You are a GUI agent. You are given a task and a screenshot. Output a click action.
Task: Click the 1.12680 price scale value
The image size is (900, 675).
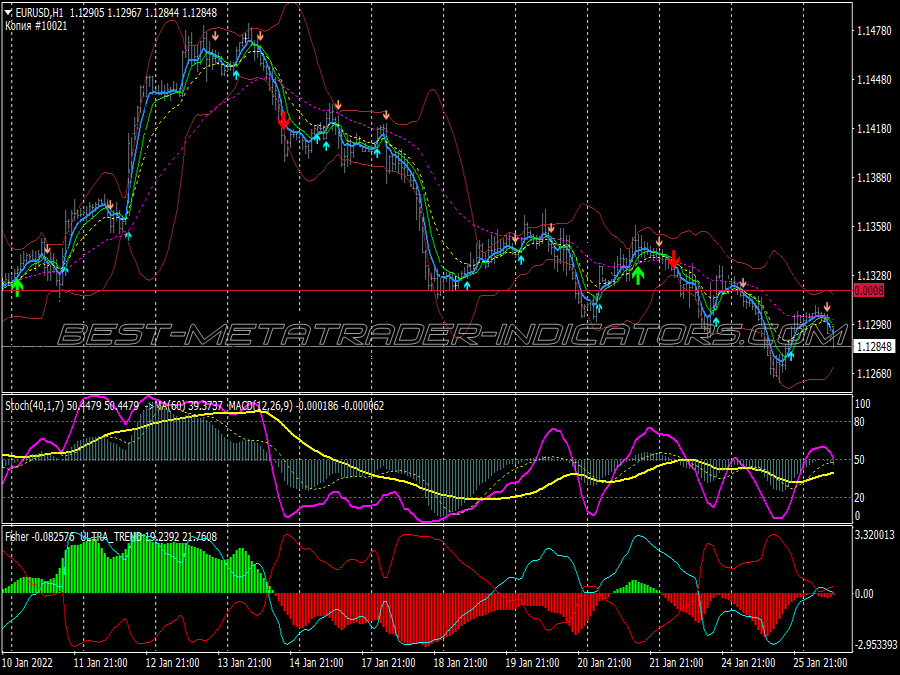(874, 374)
